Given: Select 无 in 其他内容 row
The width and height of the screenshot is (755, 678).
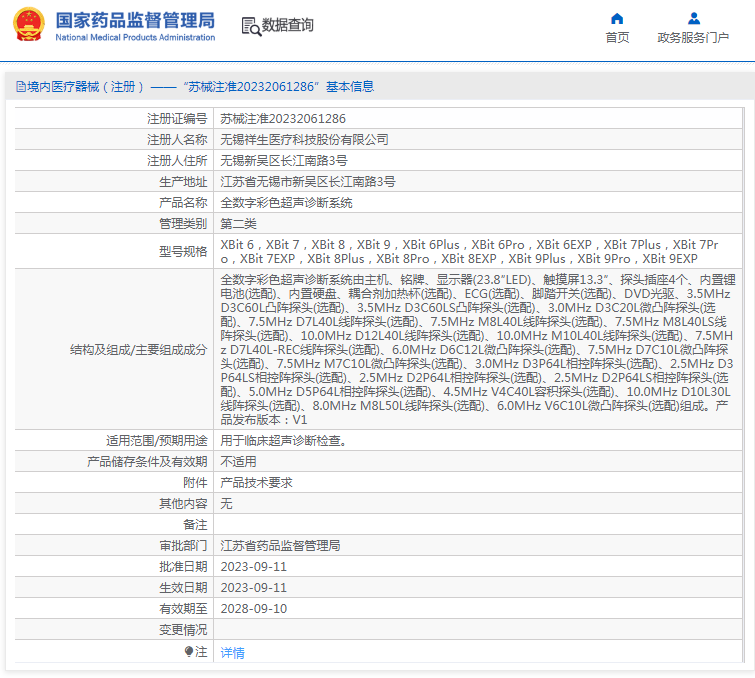Looking at the screenshot, I should [226, 504].
